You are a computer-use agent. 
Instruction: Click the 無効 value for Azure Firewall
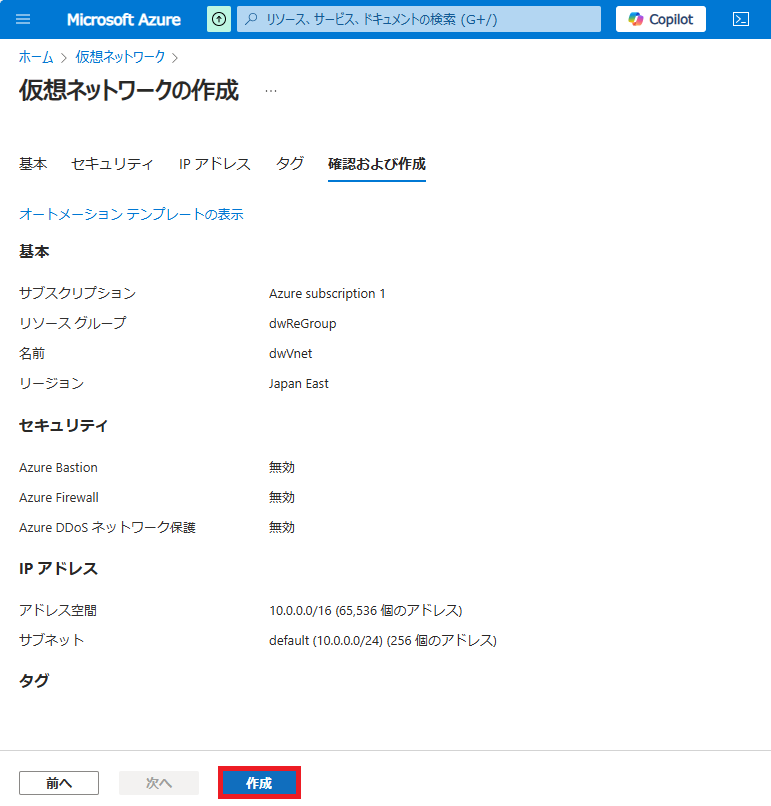[282, 498]
